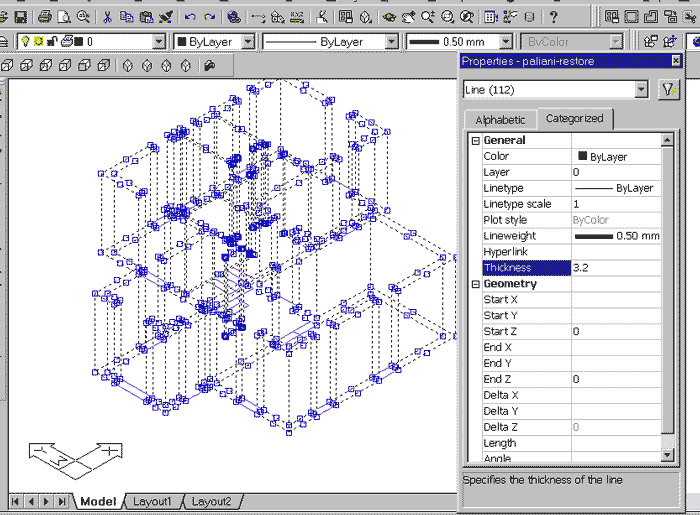The image size is (700, 515).
Task: Collapse the General category section
Action: (476, 141)
